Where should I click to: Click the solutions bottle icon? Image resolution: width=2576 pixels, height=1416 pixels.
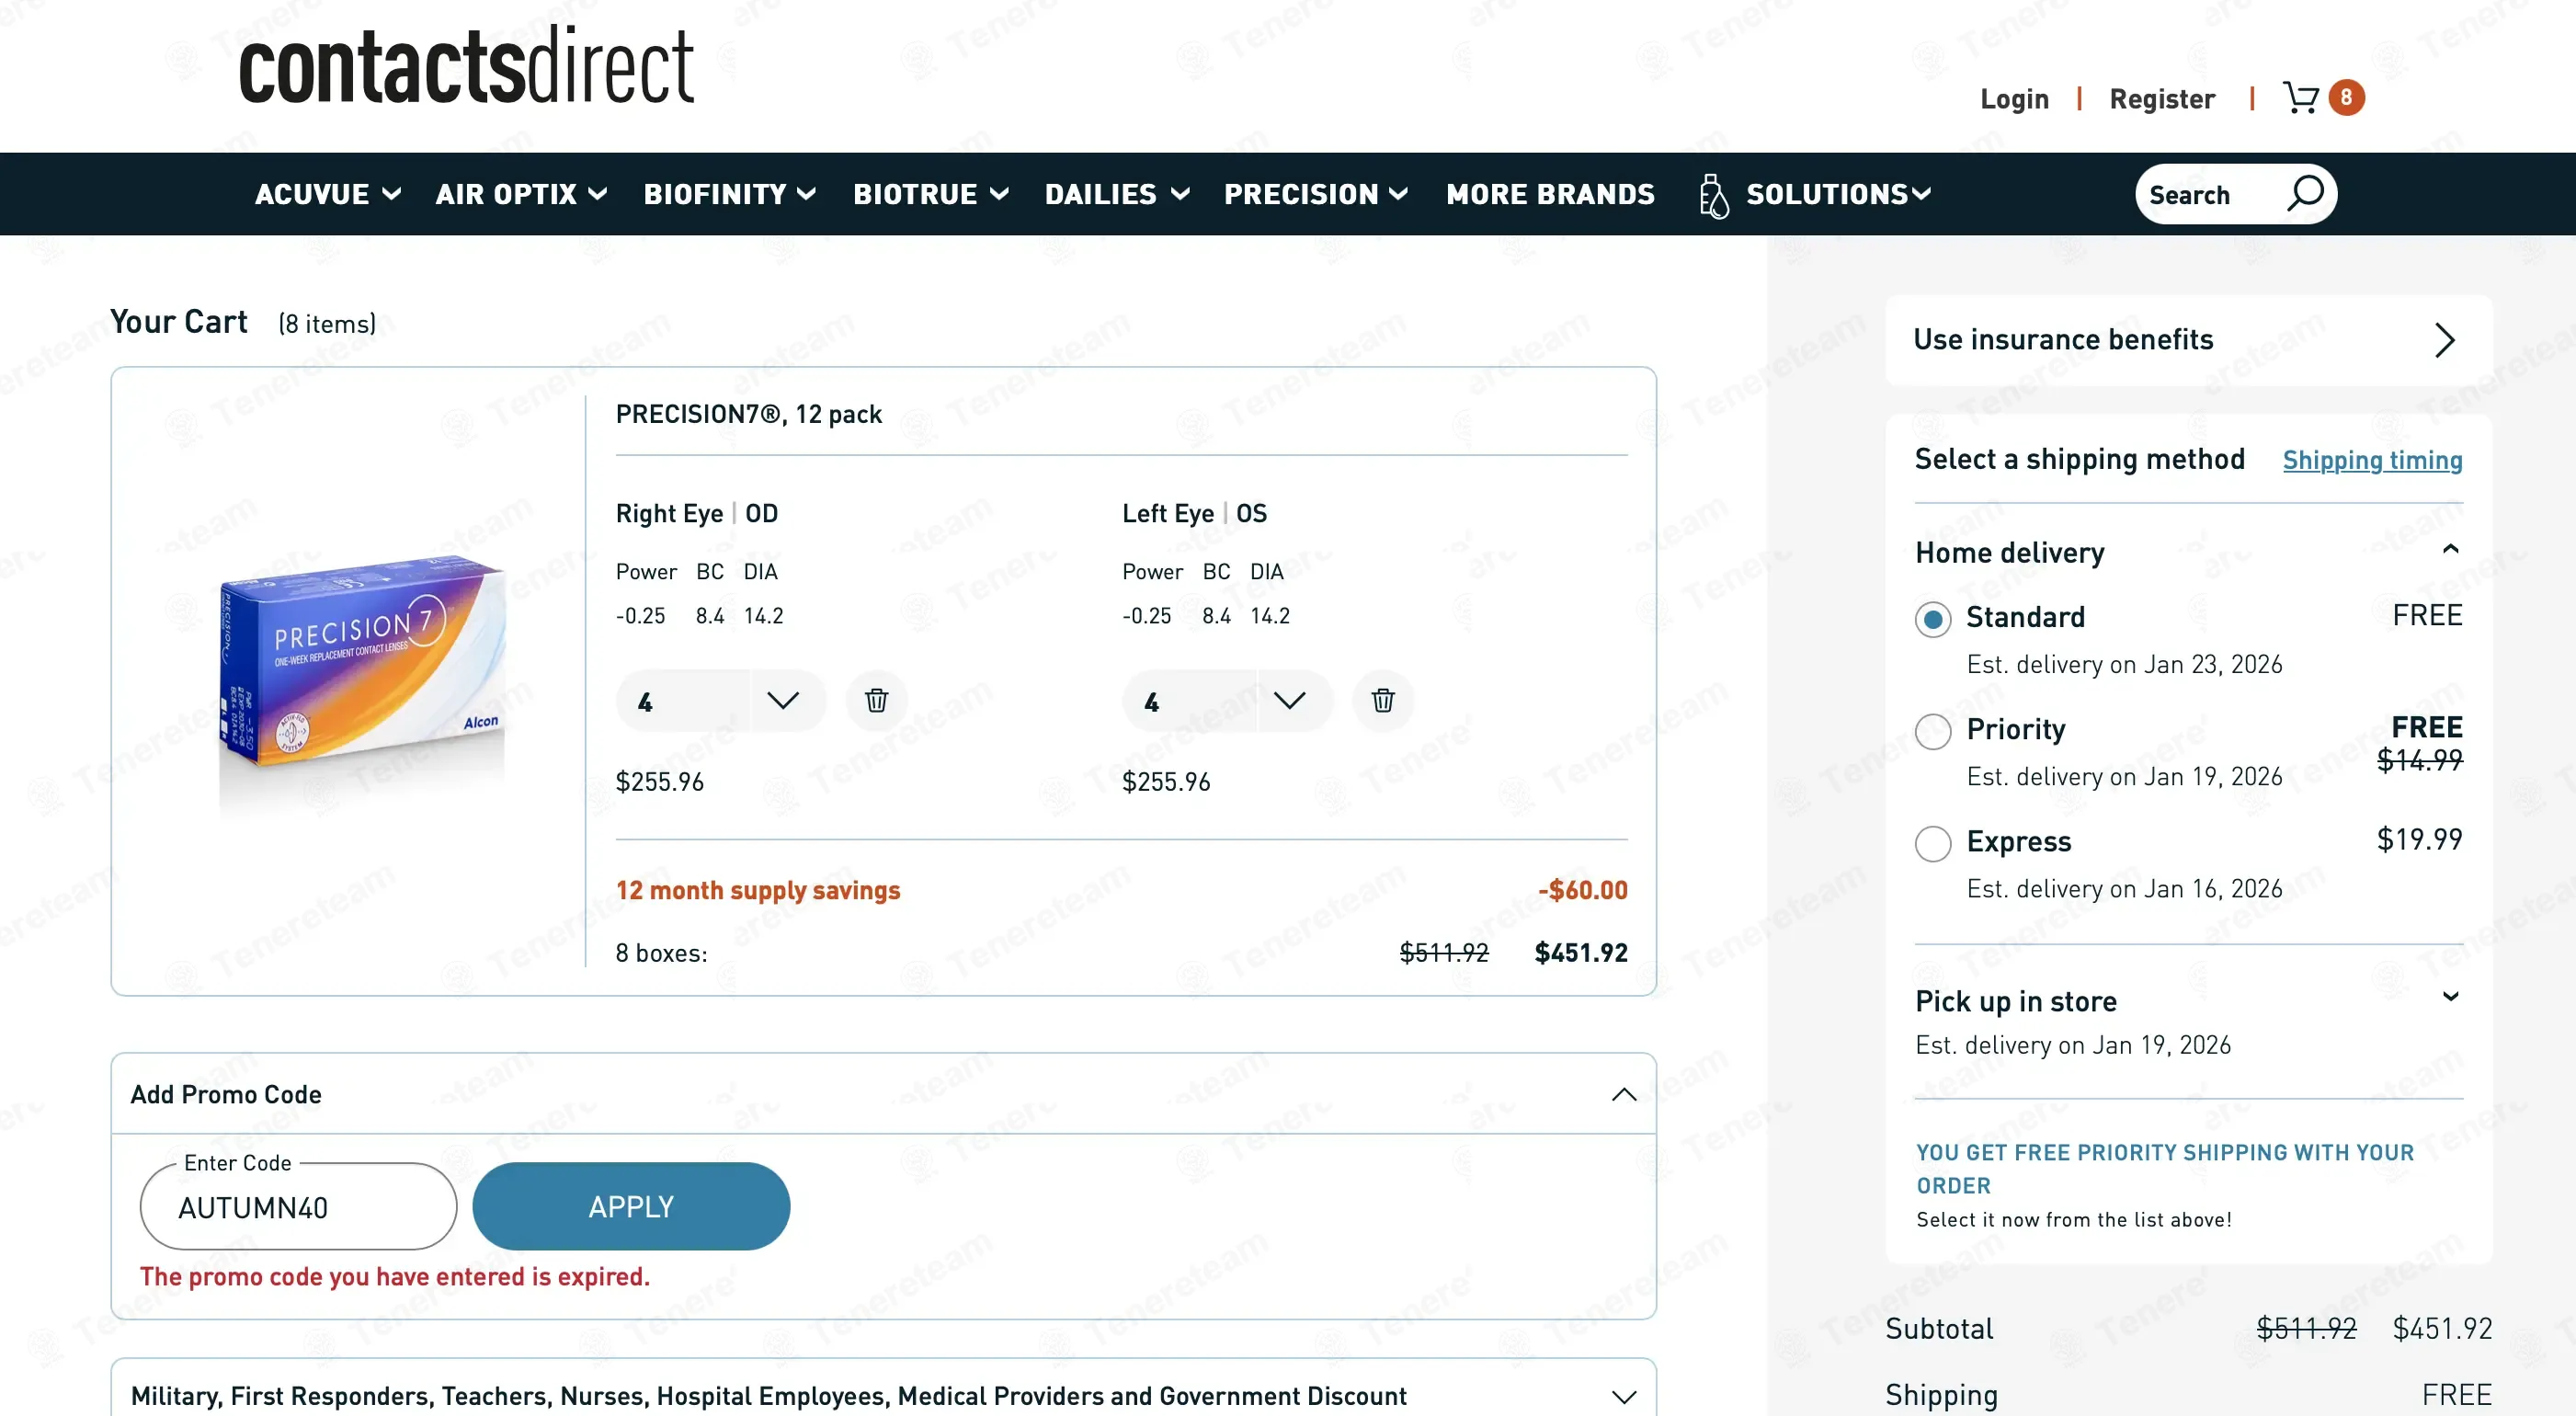point(1713,195)
